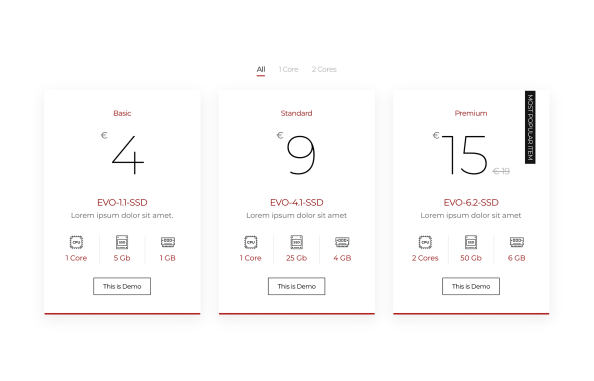
Task: Click the 25 Gb storage label
Action: (297, 258)
